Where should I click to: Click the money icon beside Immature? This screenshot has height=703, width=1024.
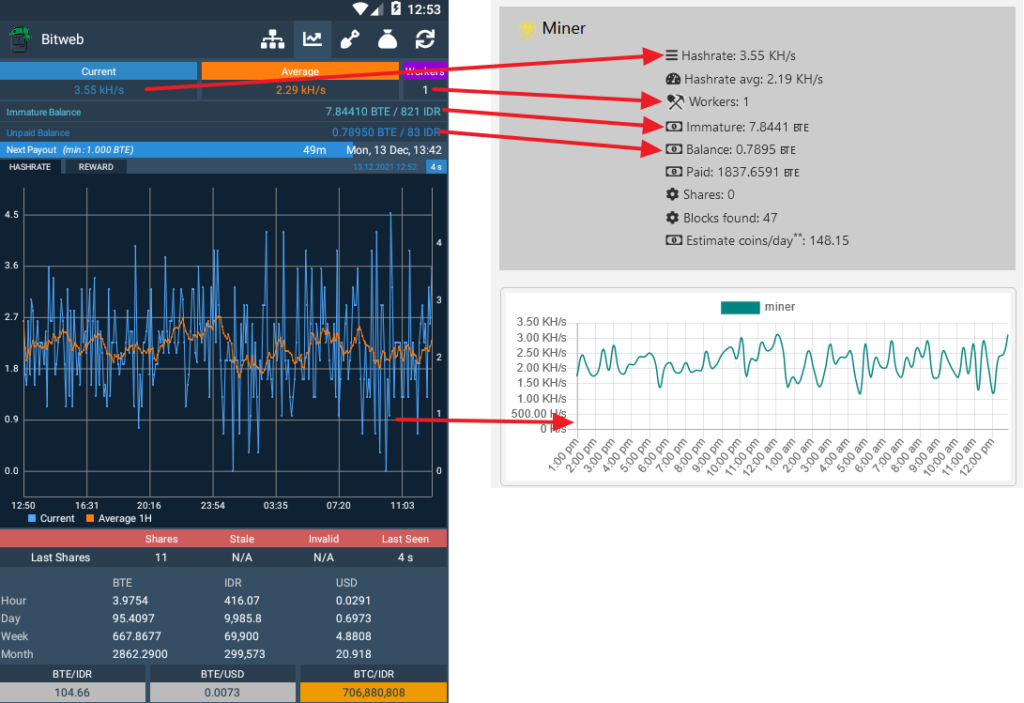pos(673,127)
